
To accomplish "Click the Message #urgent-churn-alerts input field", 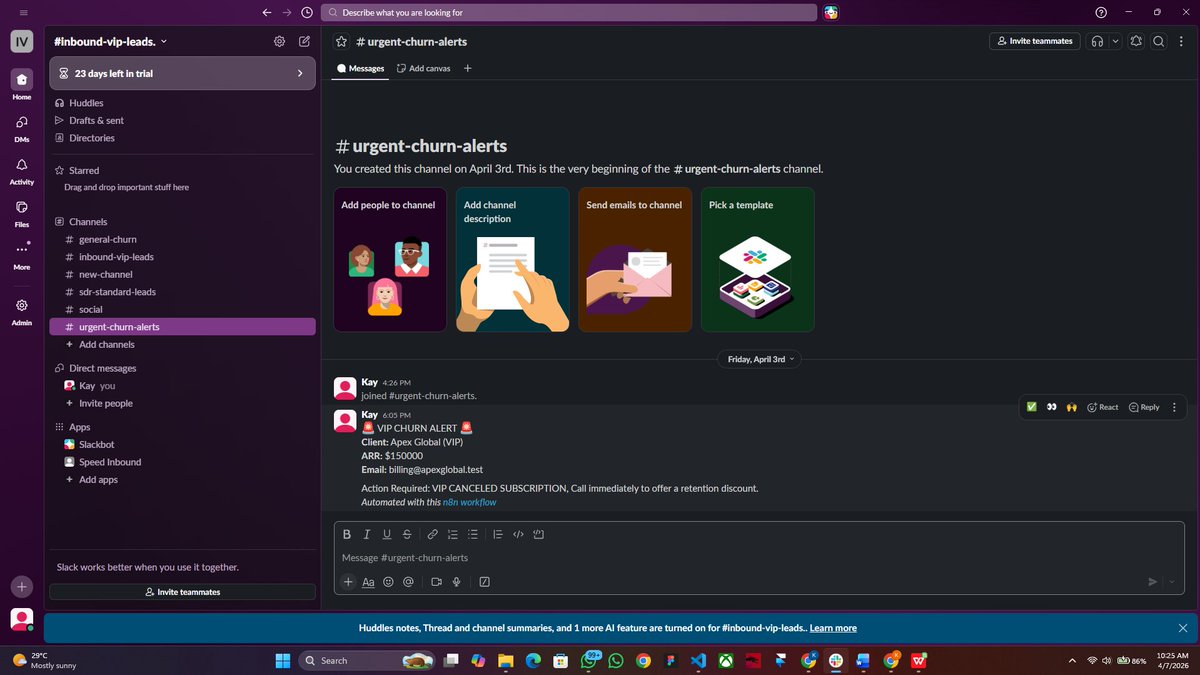I will (x=760, y=558).
